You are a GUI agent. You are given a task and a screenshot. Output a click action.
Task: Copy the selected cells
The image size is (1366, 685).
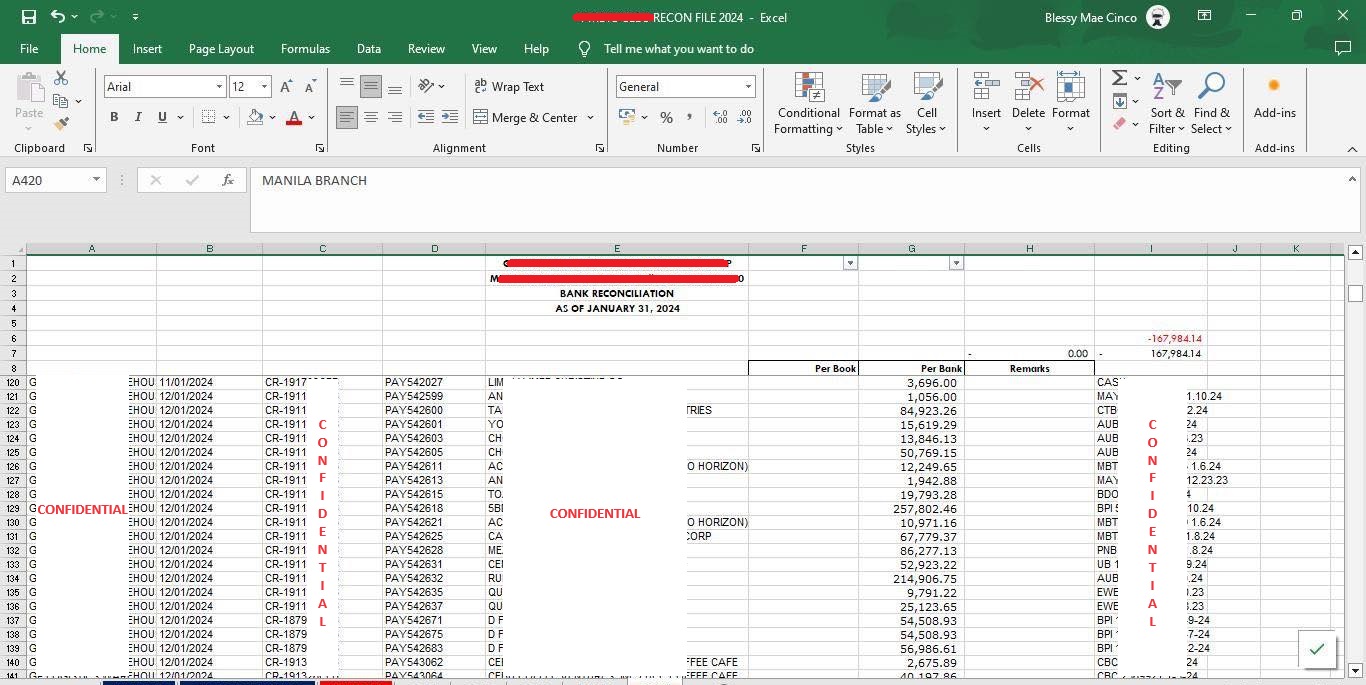(61, 101)
